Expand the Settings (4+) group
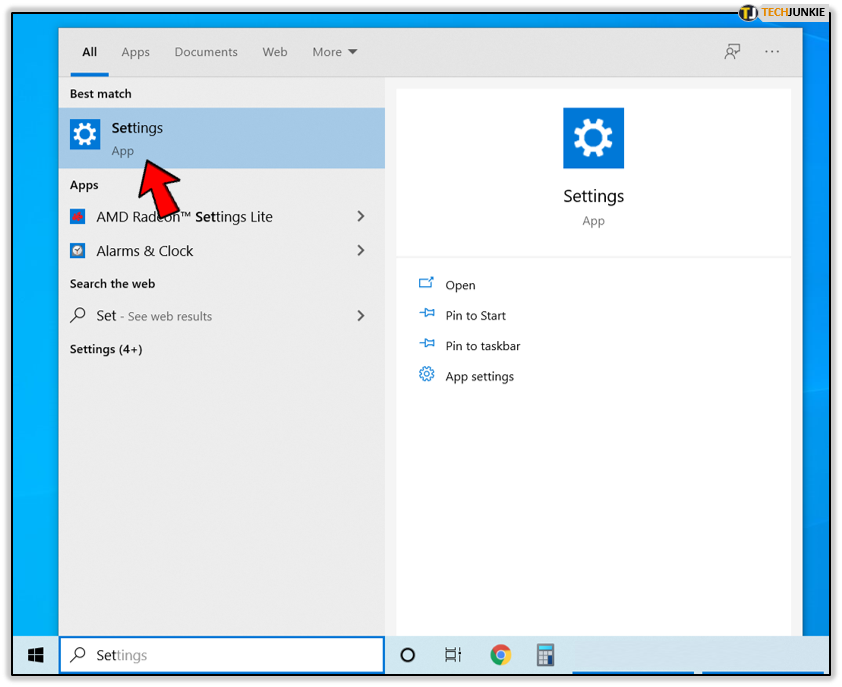Screen dimensions: 842x687 (106, 349)
